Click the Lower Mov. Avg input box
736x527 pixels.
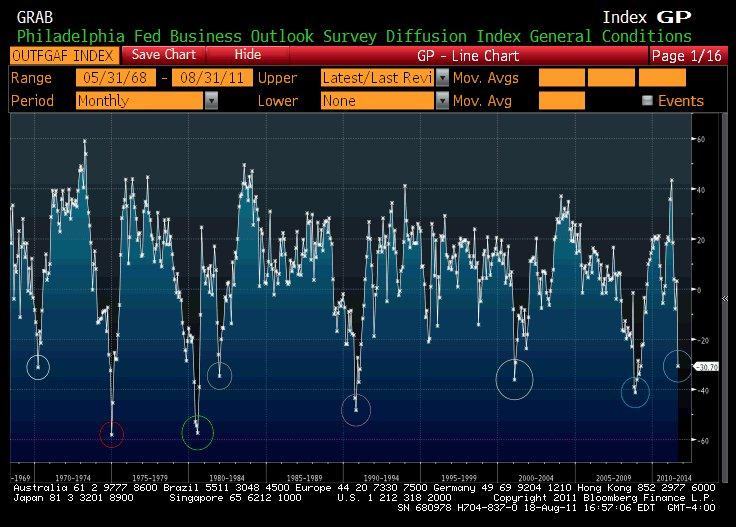click(x=561, y=101)
